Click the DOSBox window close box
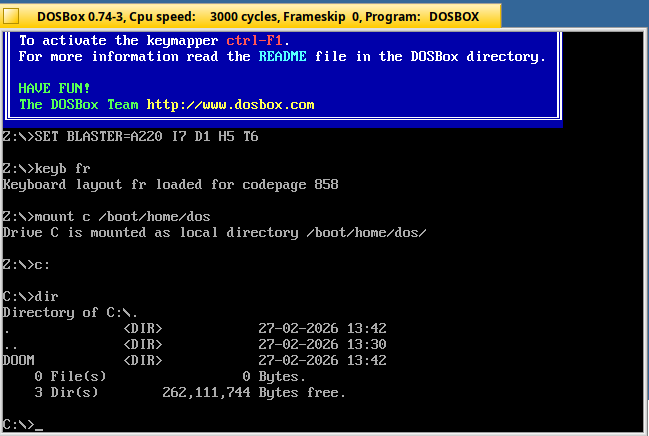Image resolution: width=649 pixels, height=436 pixels. pos(13,17)
